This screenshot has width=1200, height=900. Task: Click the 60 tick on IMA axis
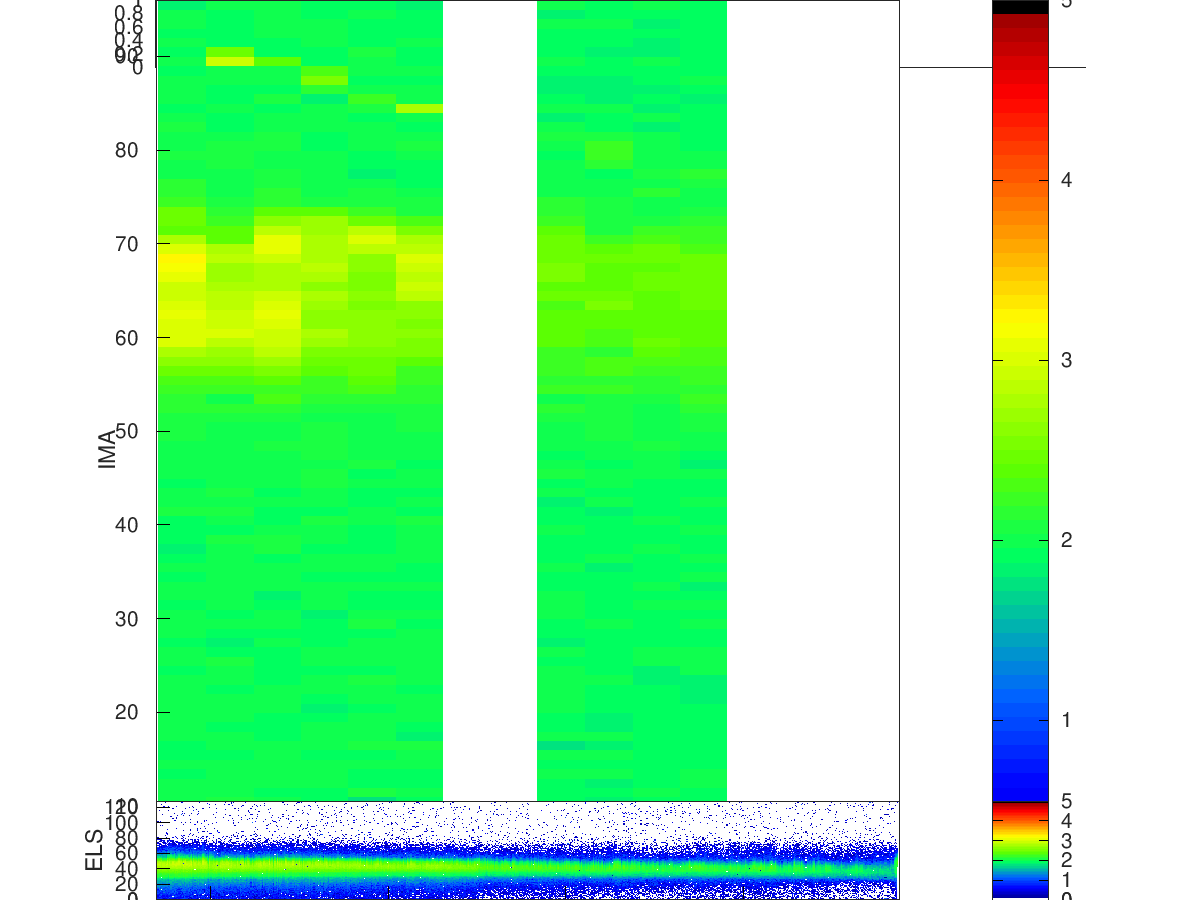click(127, 338)
